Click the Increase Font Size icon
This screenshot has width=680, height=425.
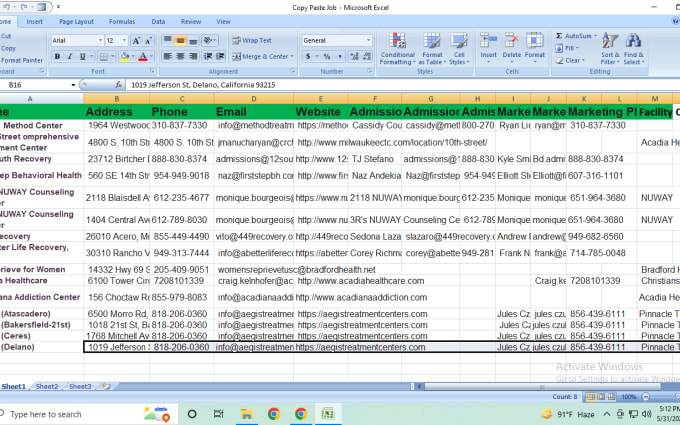(x=136, y=41)
